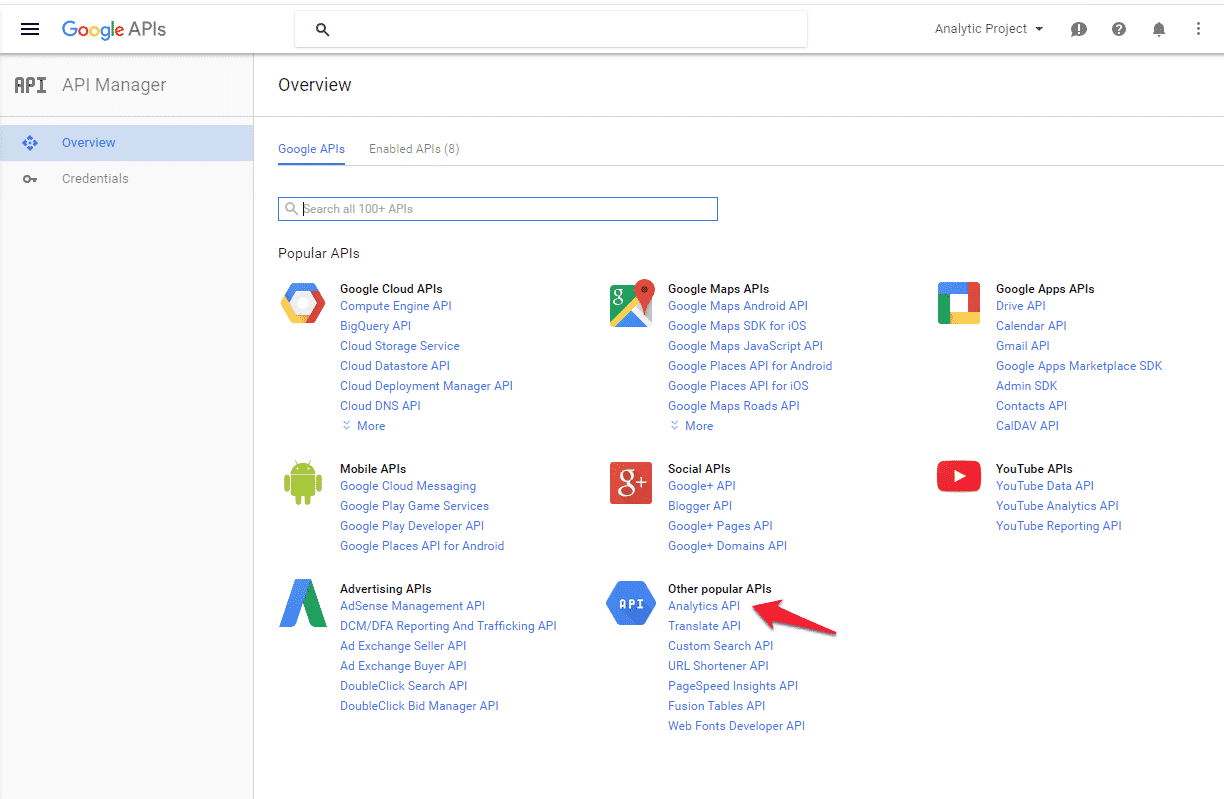Viewport: 1224px width, 799px height.
Task: Open the Analytic Project selector dropdown
Action: (x=989, y=29)
